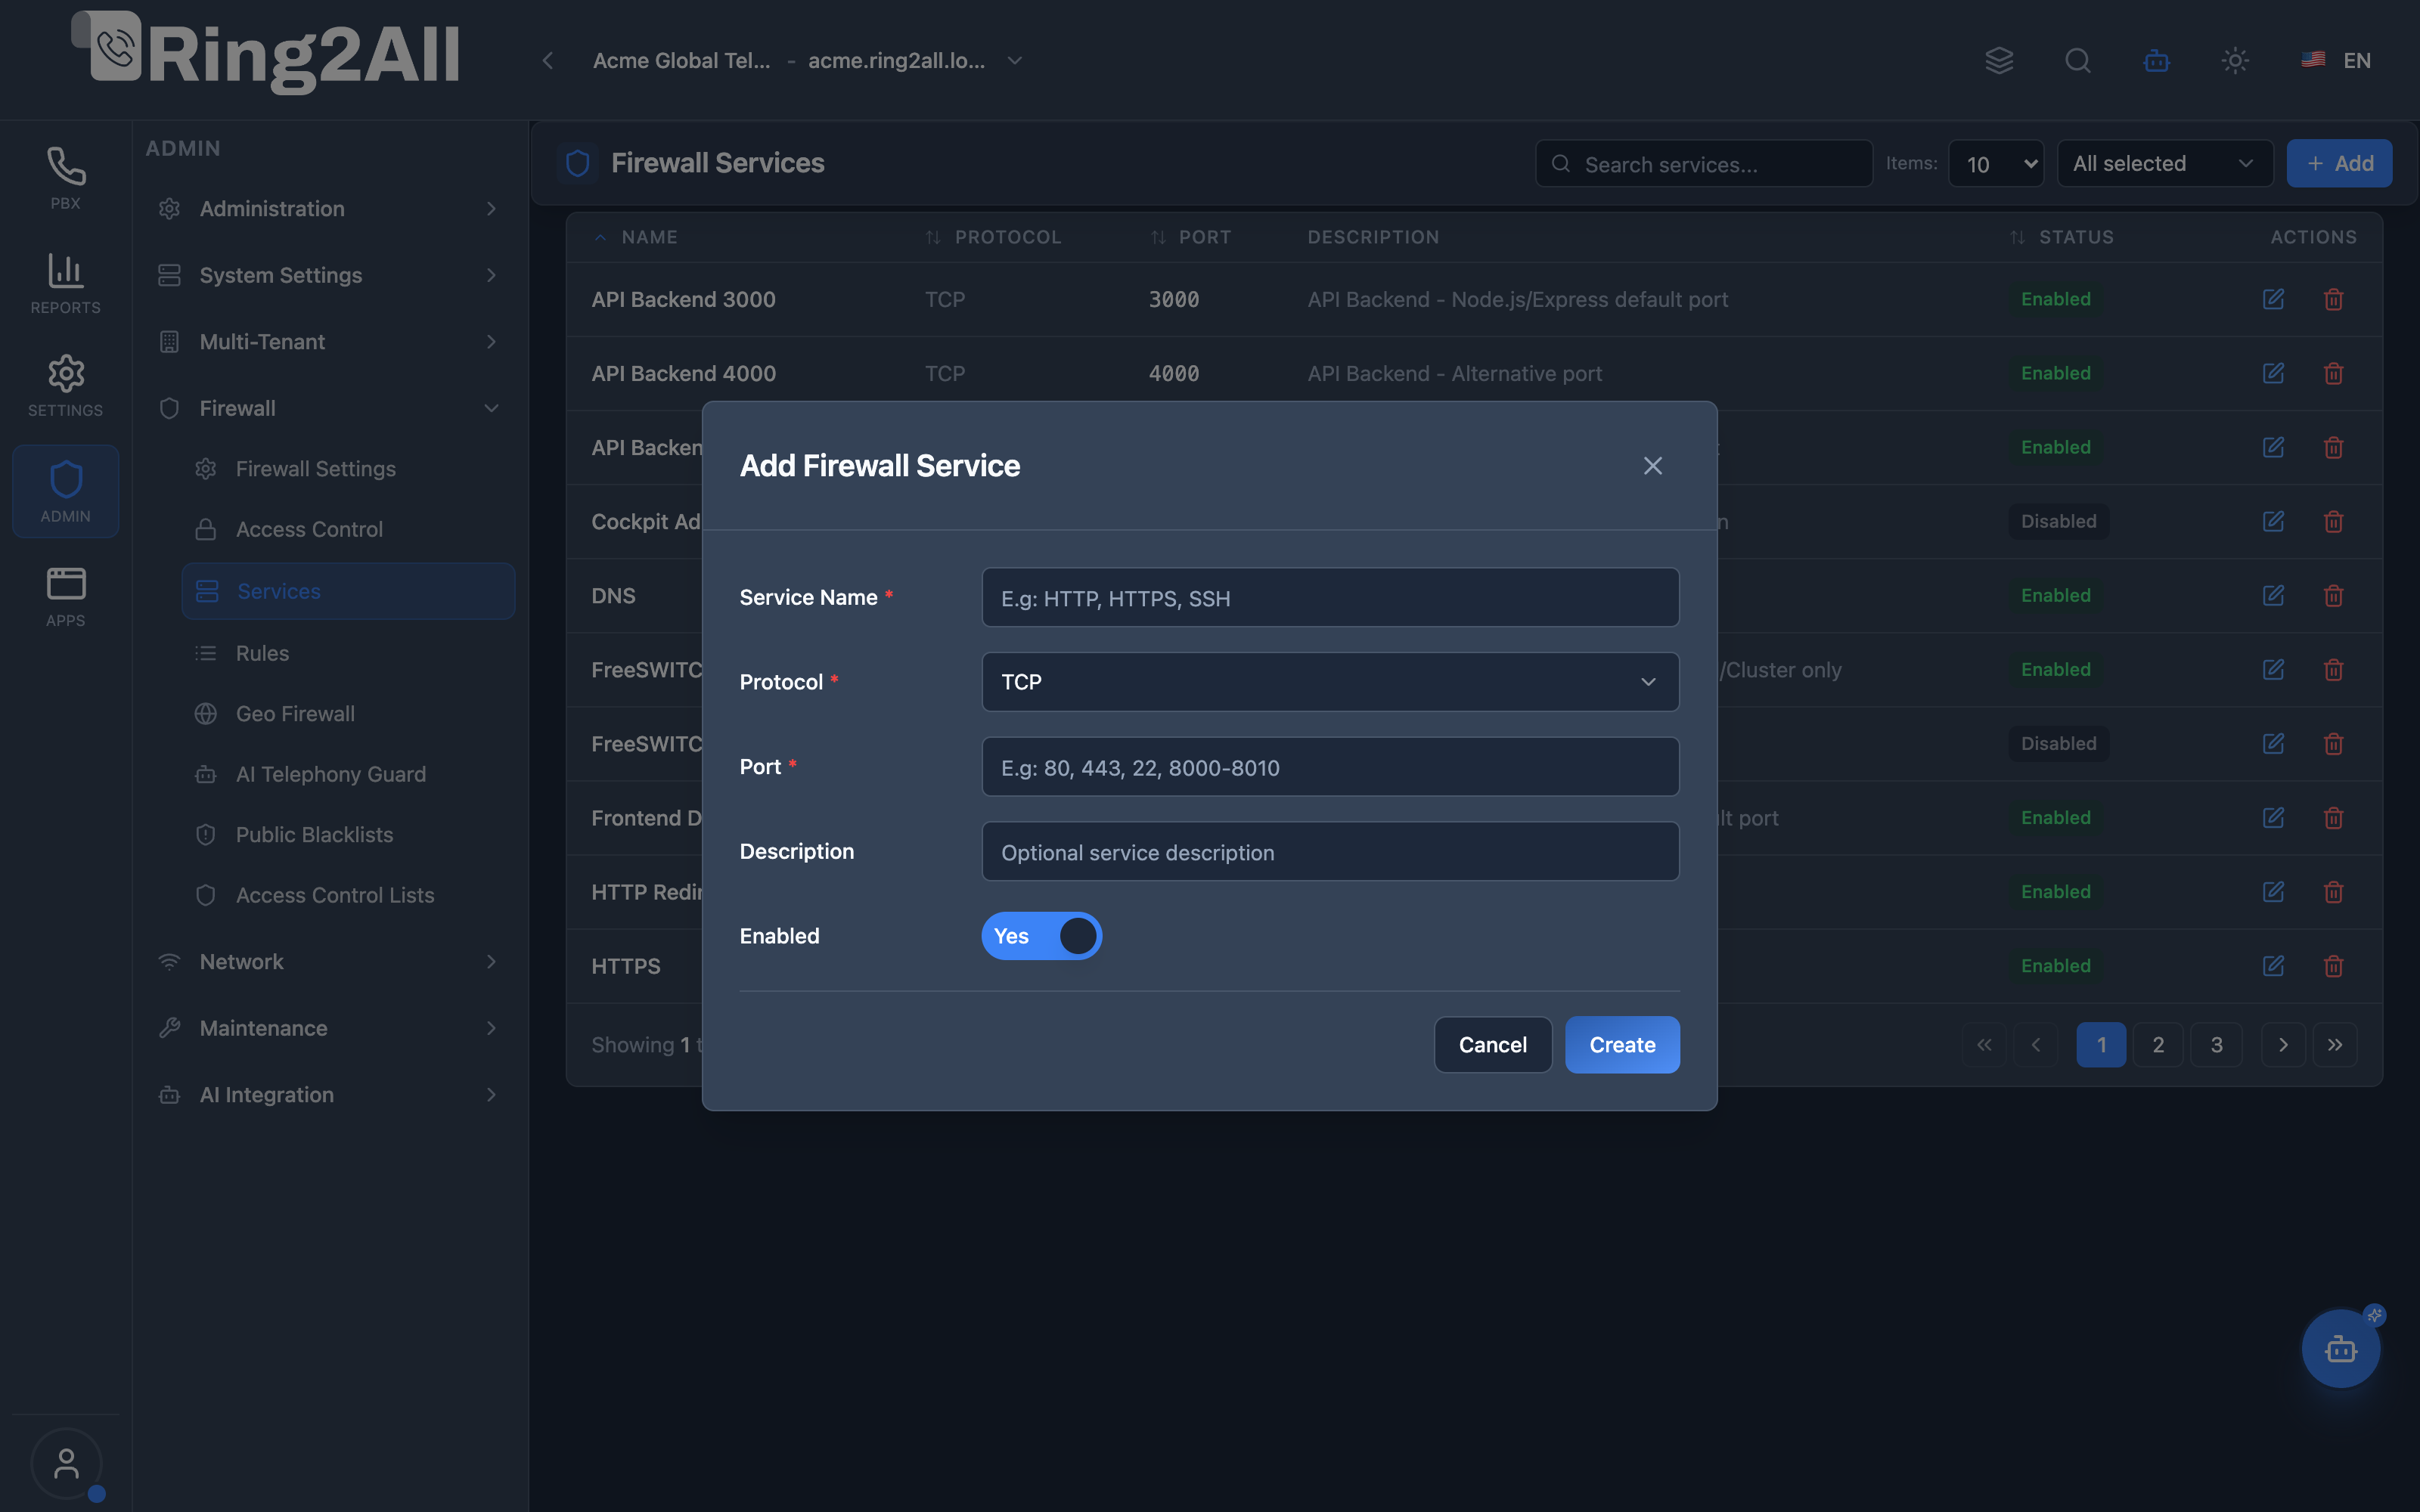Image resolution: width=2420 pixels, height=1512 pixels.
Task: Go to next page arrow
Action: tap(2283, 1045)
